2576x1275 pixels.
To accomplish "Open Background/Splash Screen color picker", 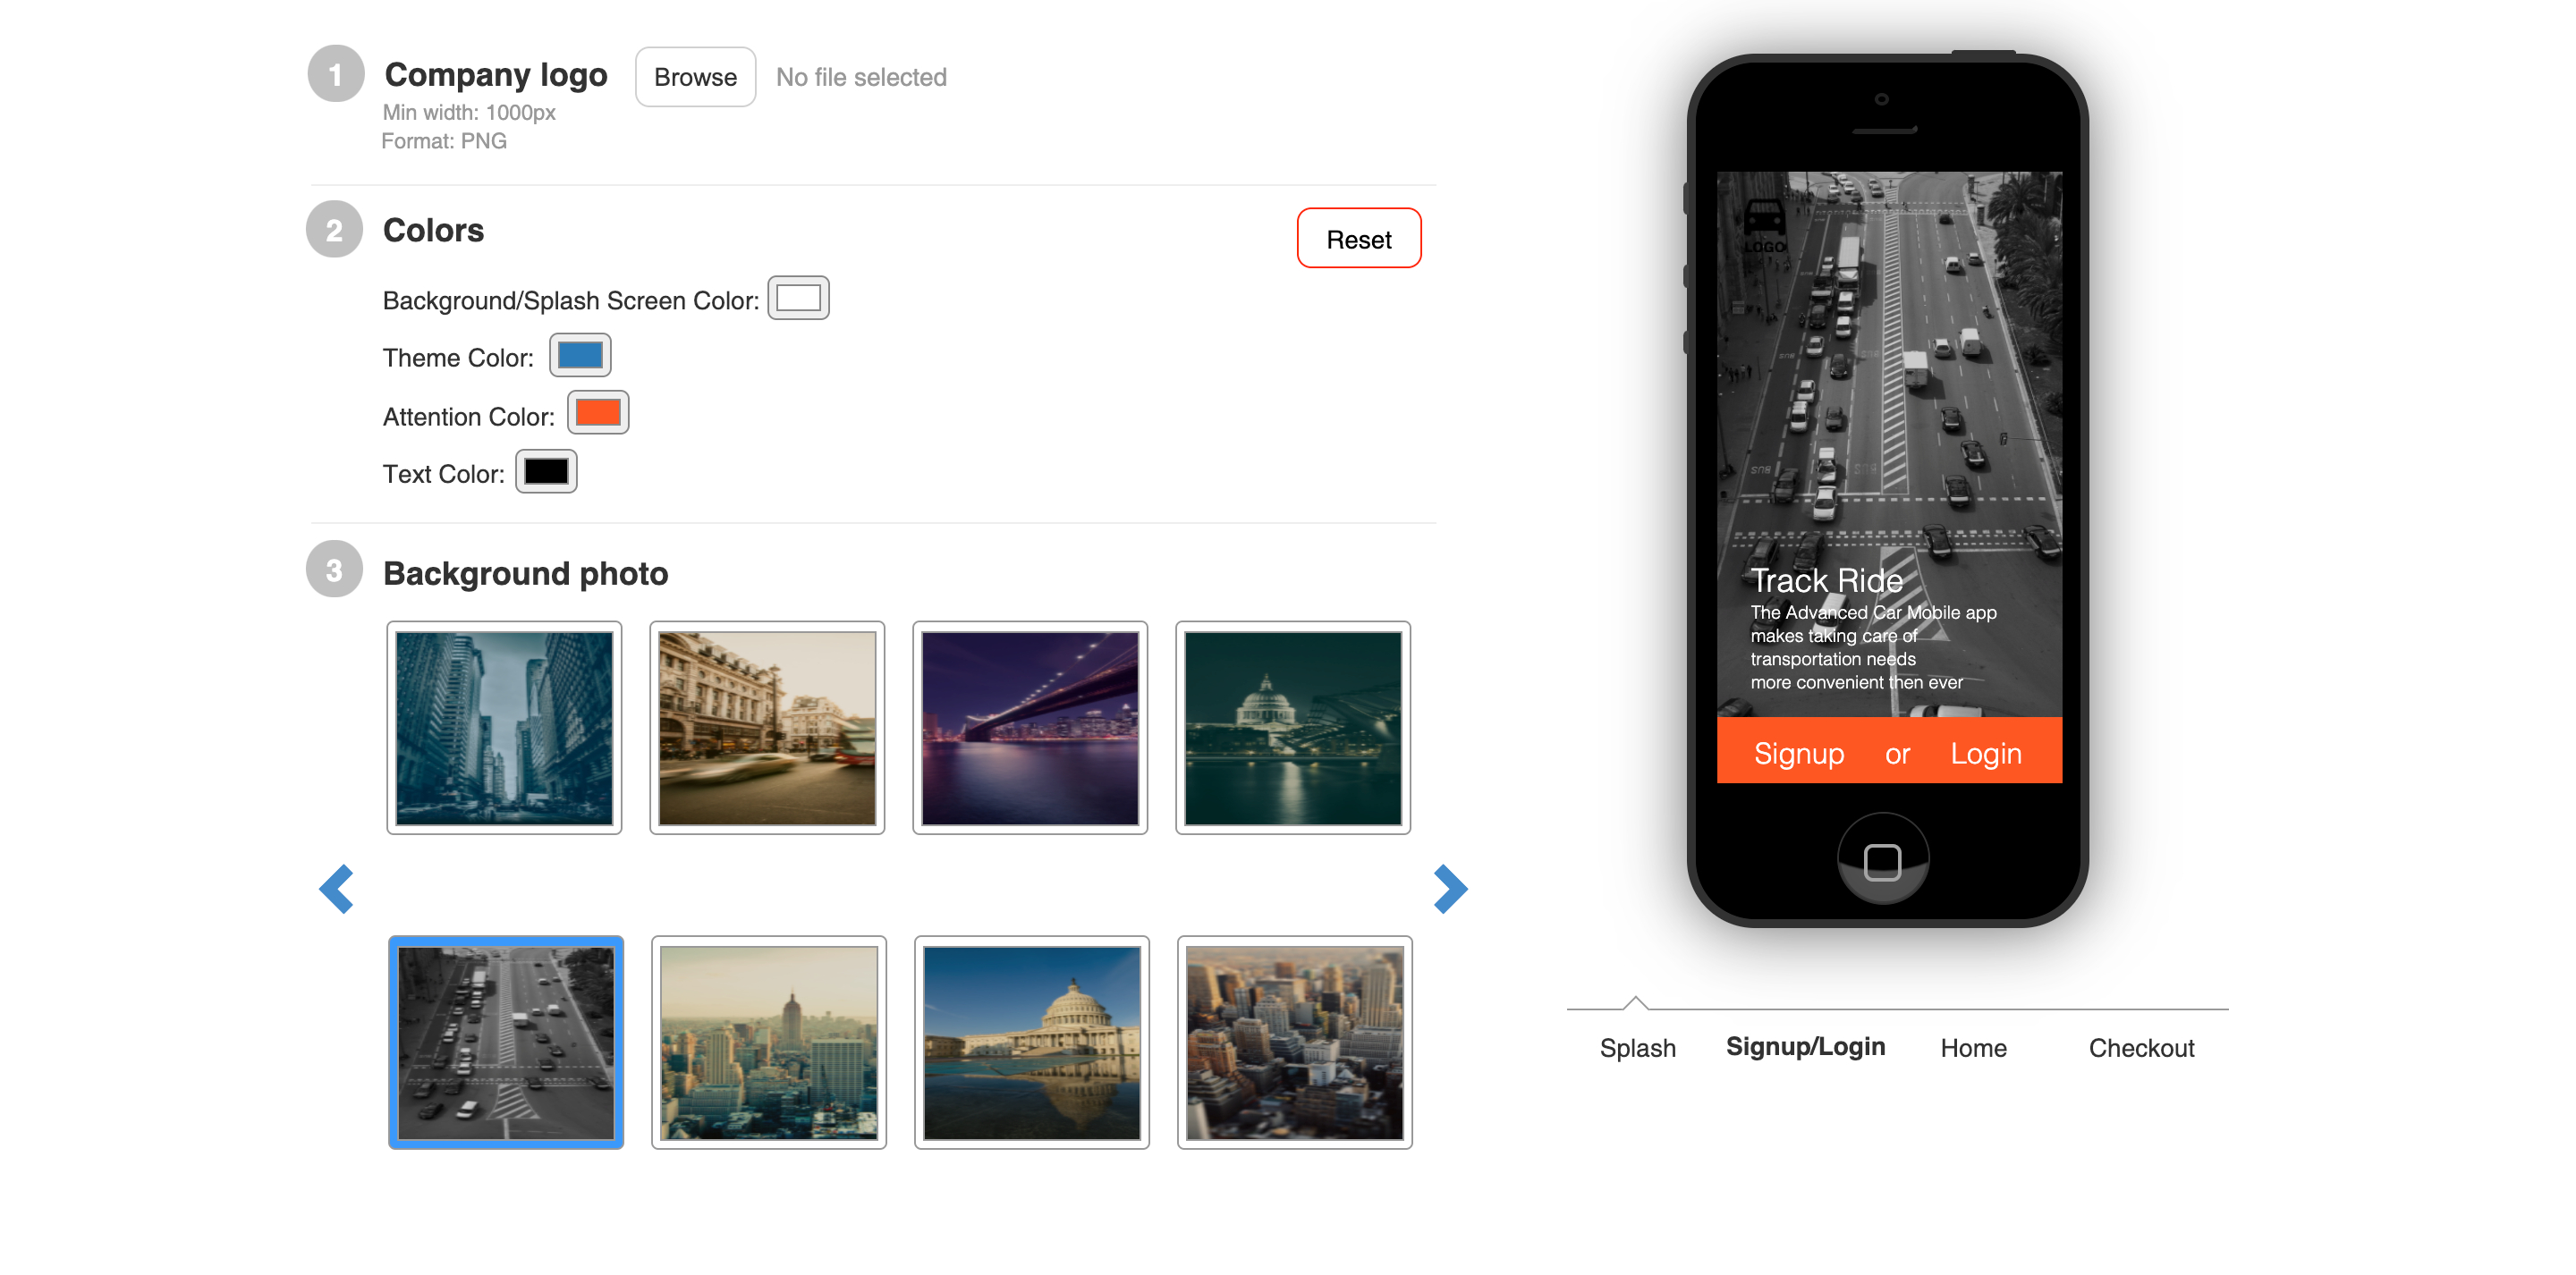I will [798, 298].
